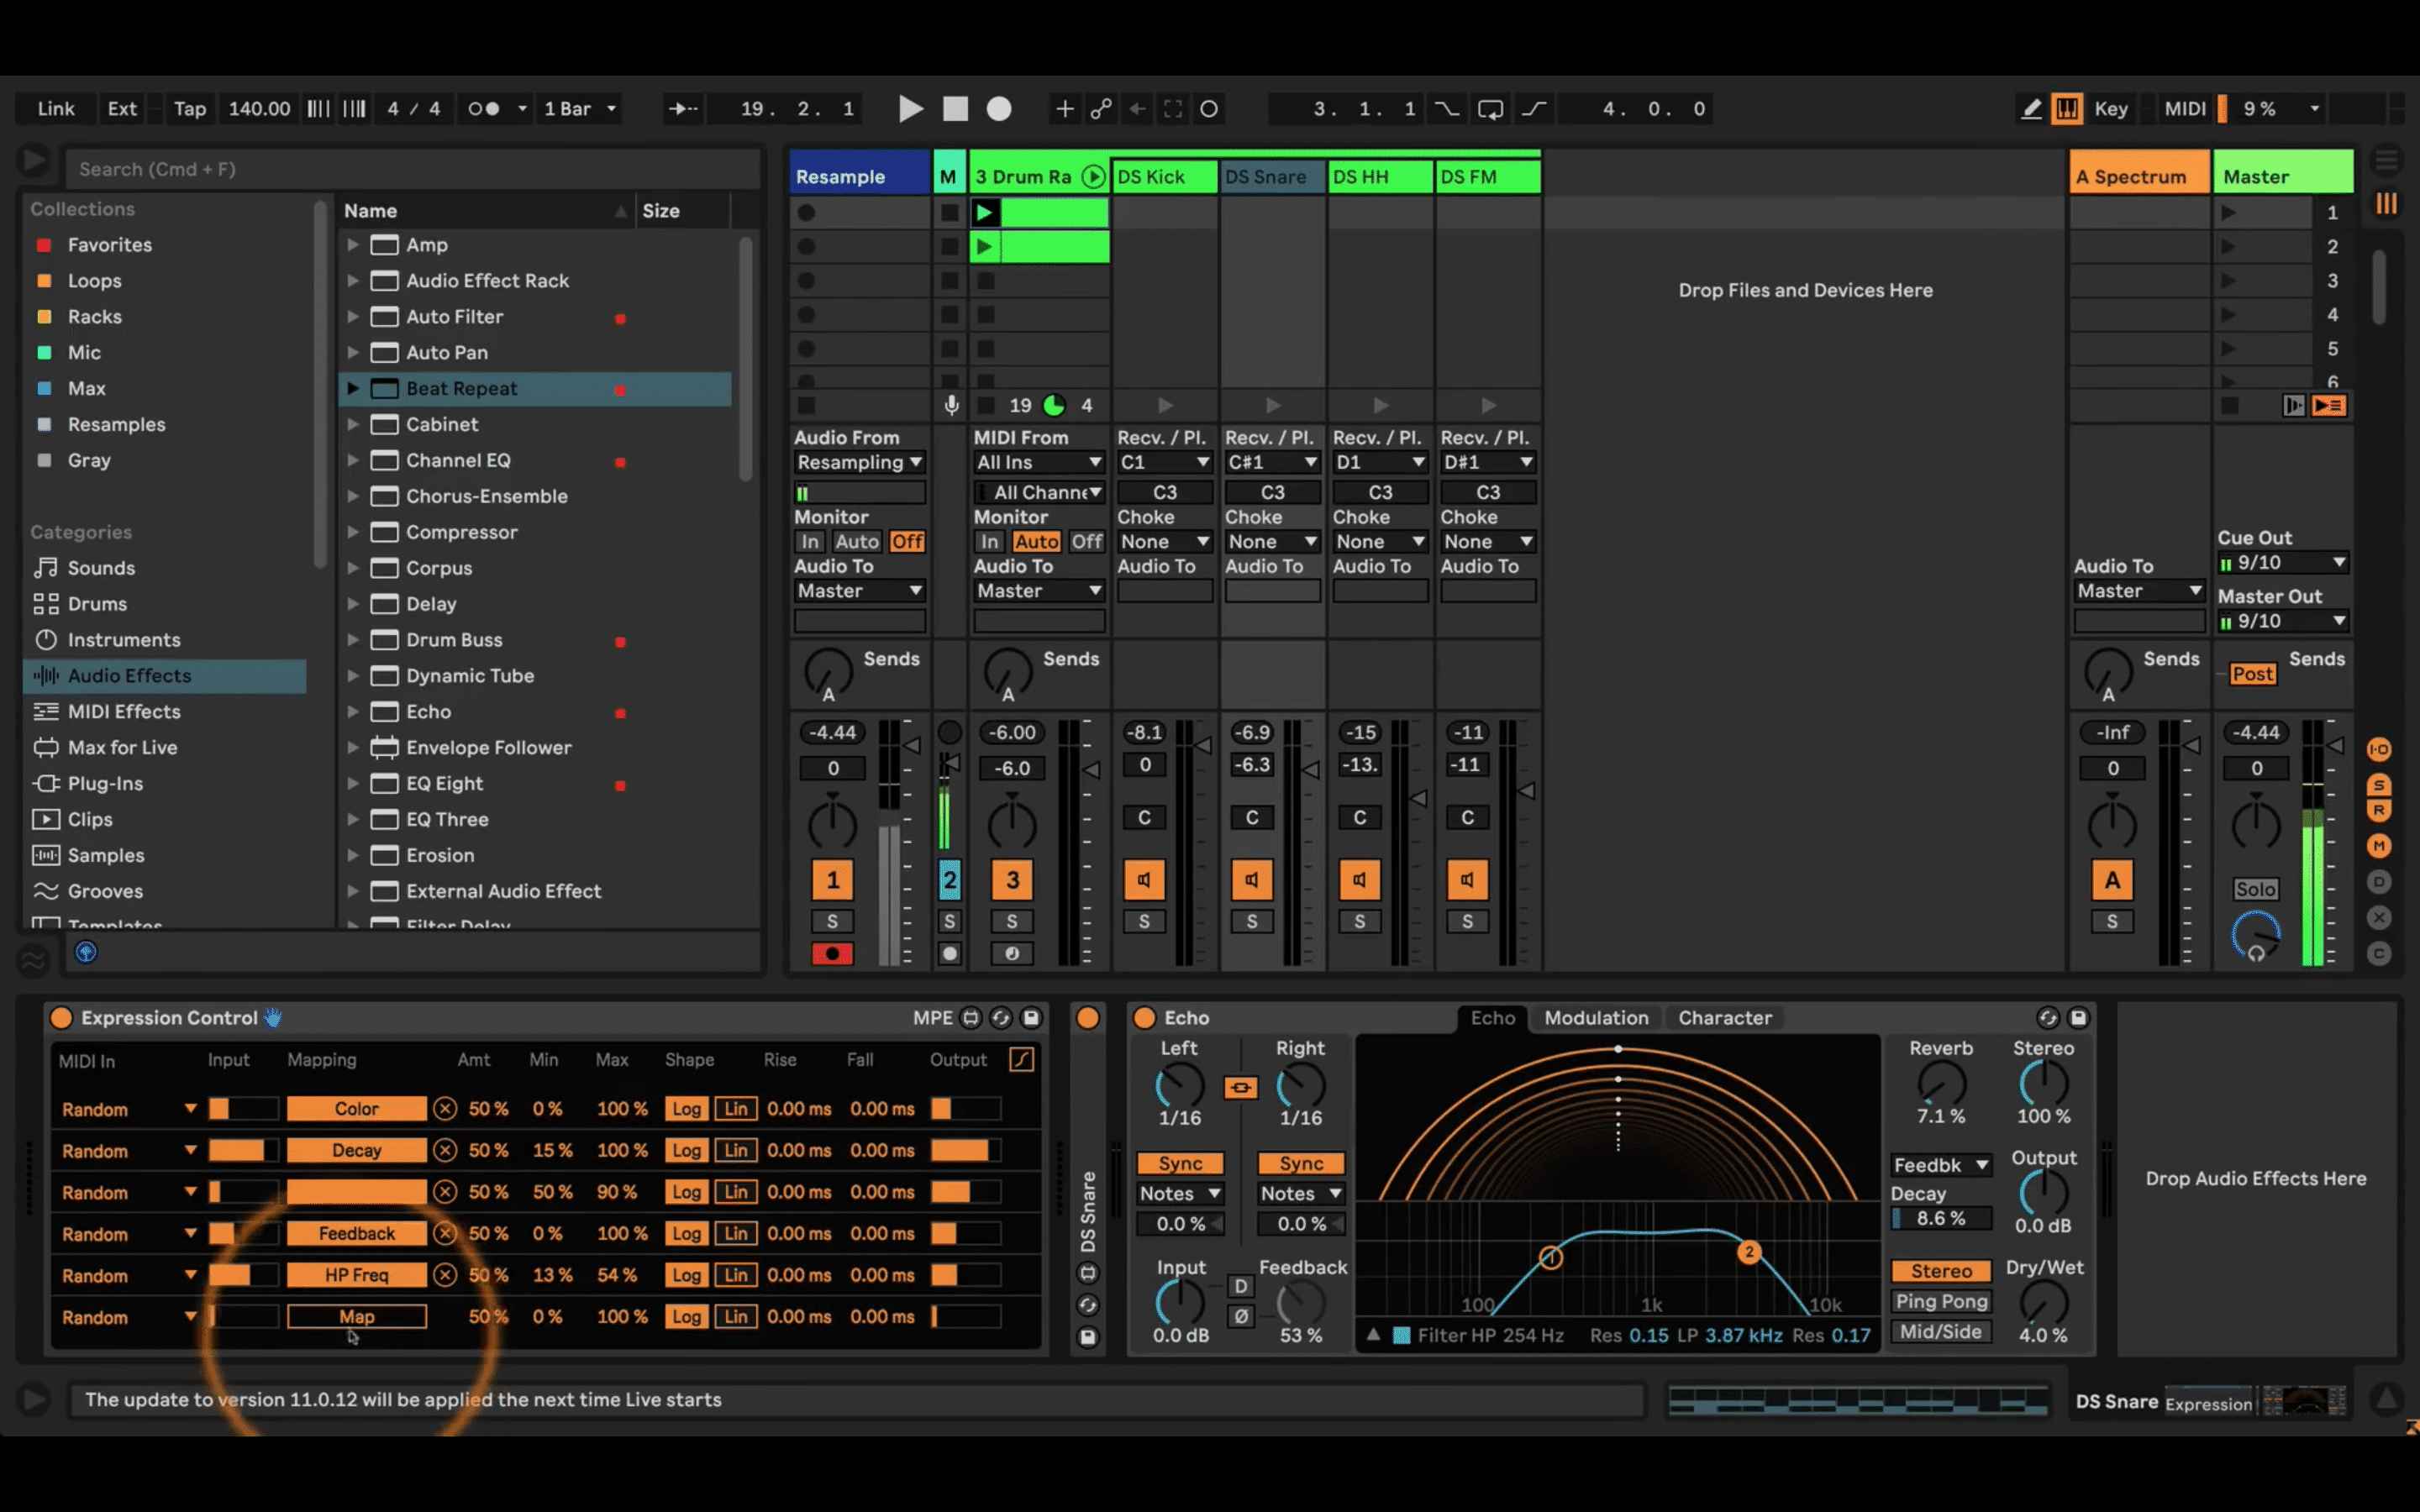Screen dimensions: 2420x1512
Task: Select Drums in browser categories
Action: 97,604
